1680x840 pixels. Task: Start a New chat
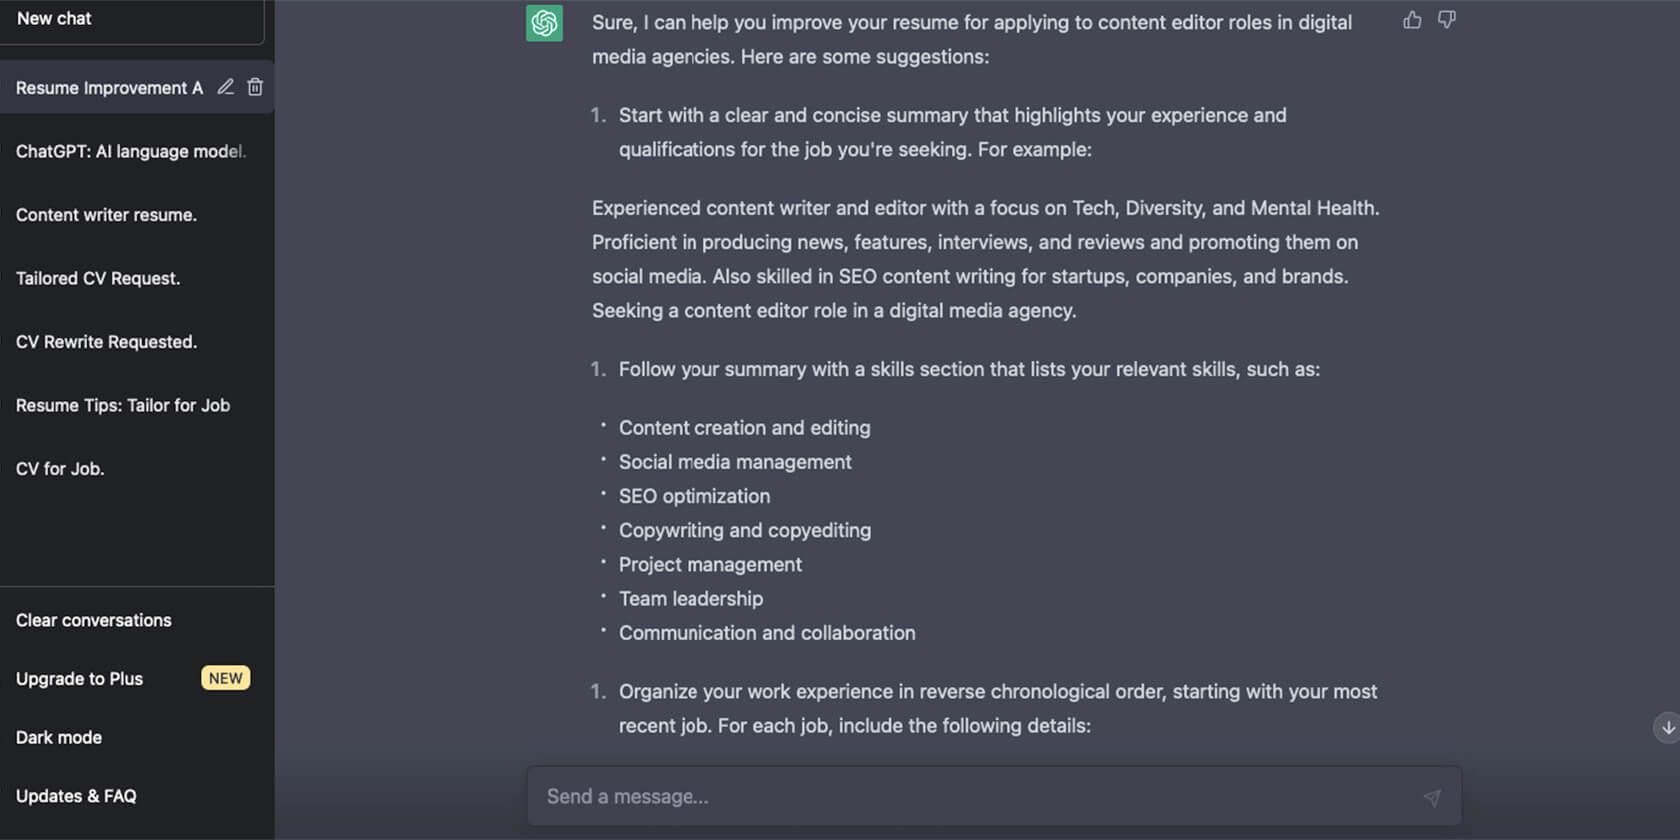(x=54, y=18)
